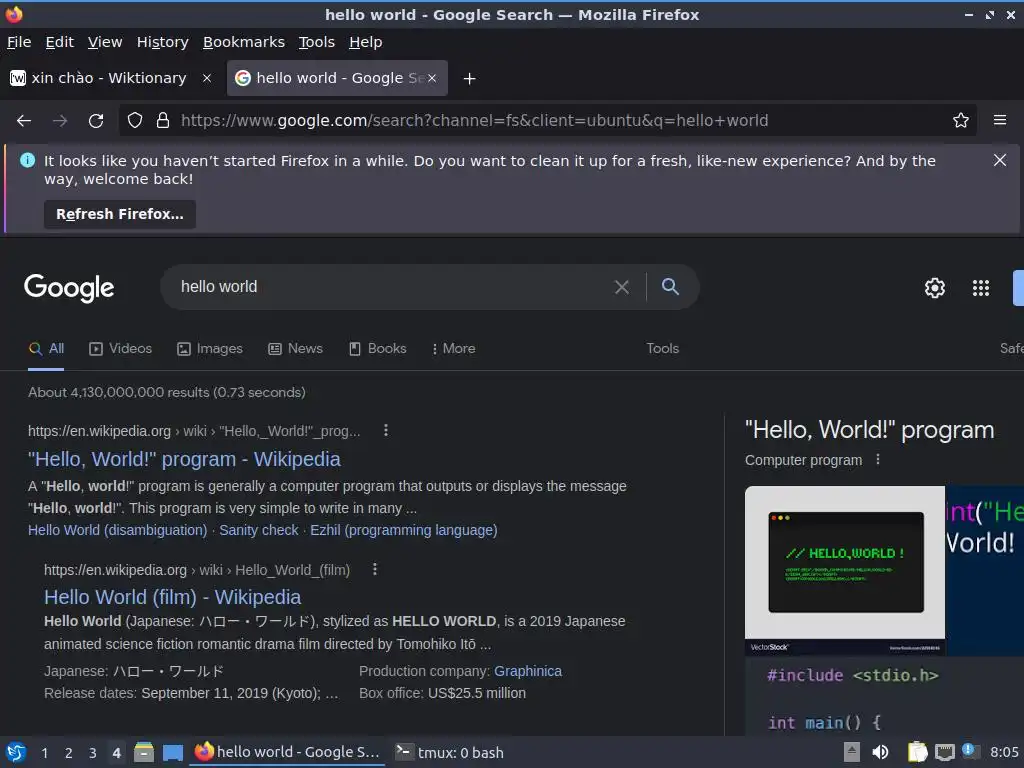Open more options beside Computer program label
Image resolution: width=1024 pixels, height=768 pixels.
878,460
